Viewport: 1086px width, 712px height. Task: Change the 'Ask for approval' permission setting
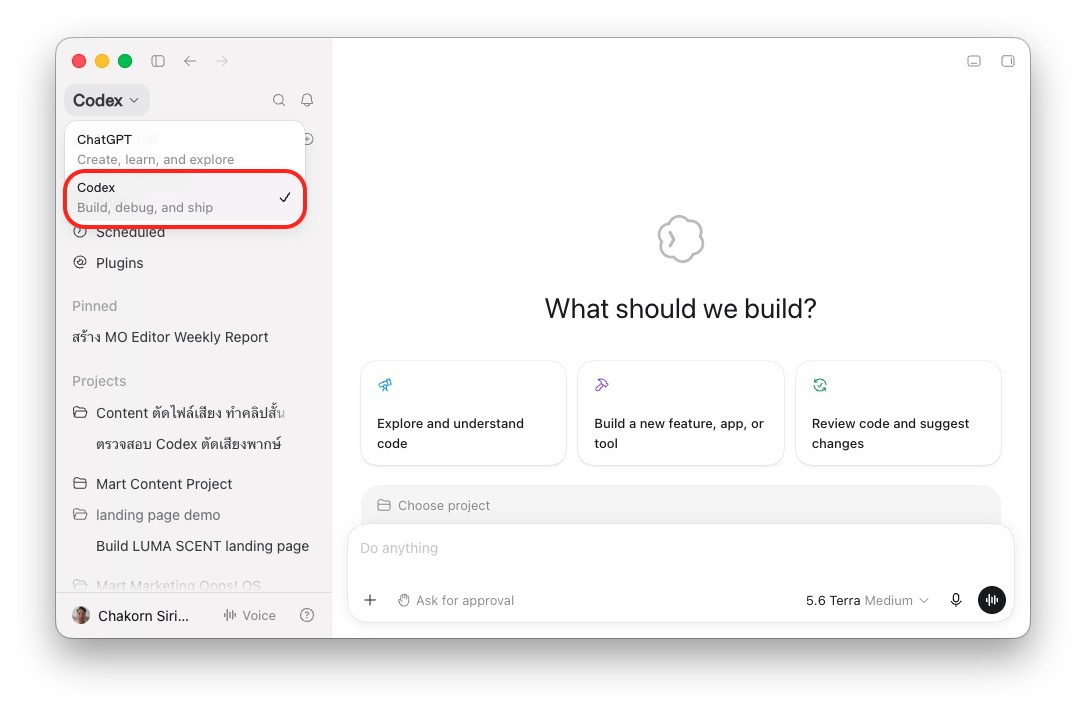pos(456,600)
